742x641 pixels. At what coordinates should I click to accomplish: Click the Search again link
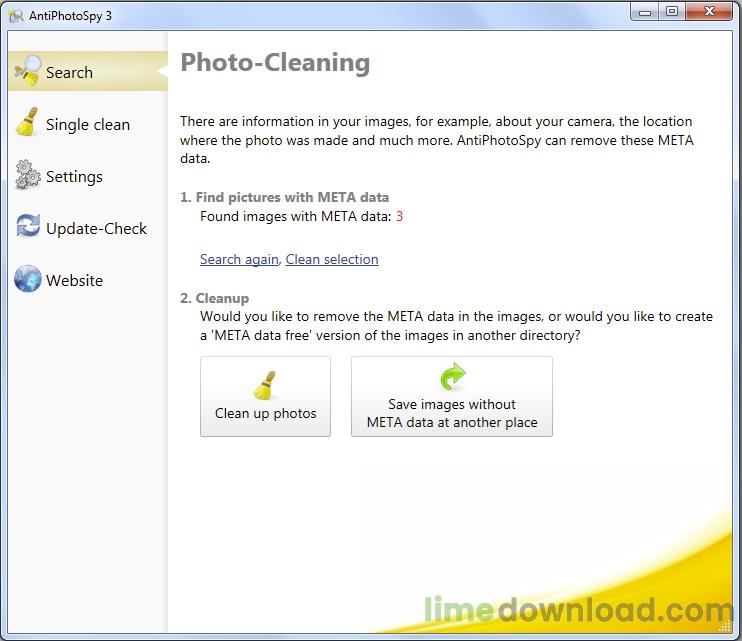tap(239, 259)
